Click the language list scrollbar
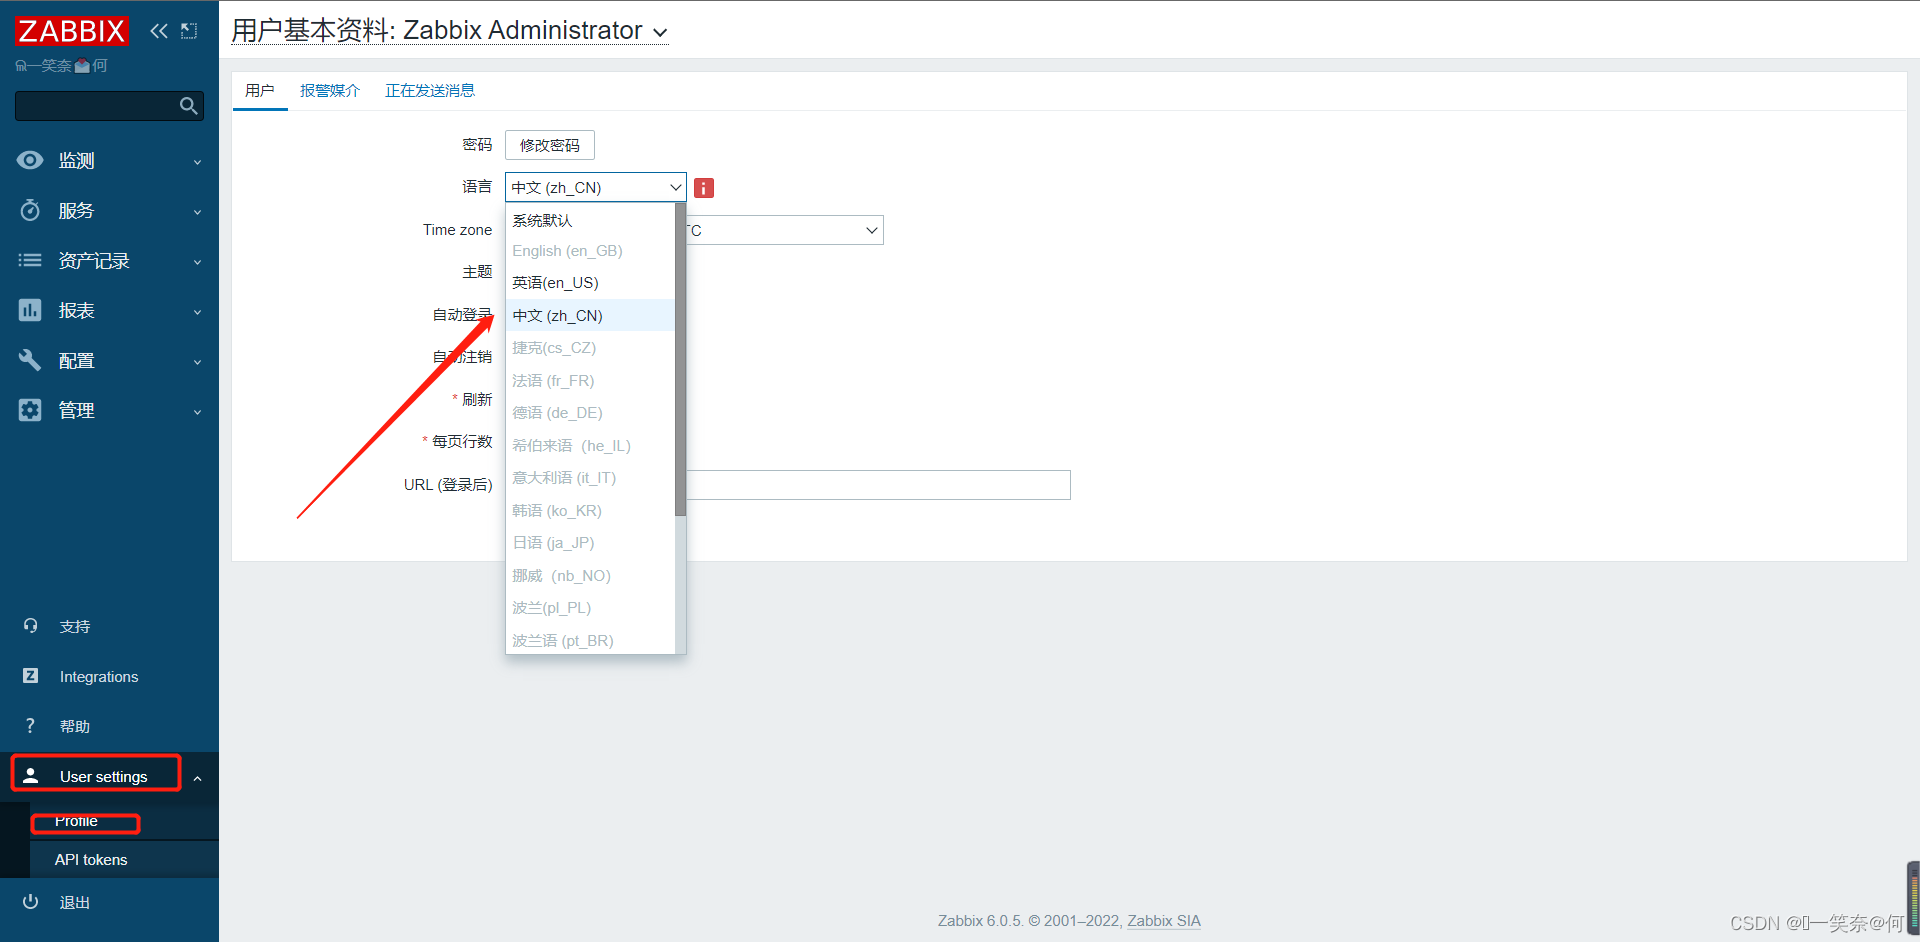This screenshot has width=1920, height=942. 680,360
